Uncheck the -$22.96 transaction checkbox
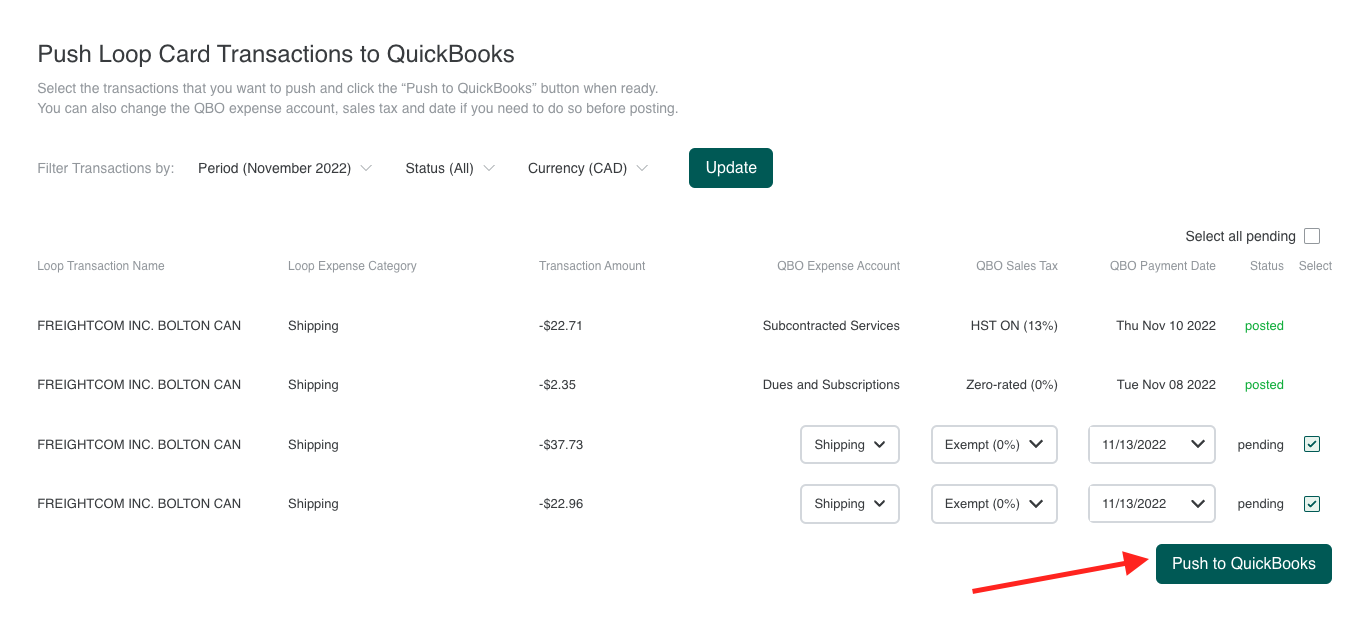 click(x=1312, y=504)
